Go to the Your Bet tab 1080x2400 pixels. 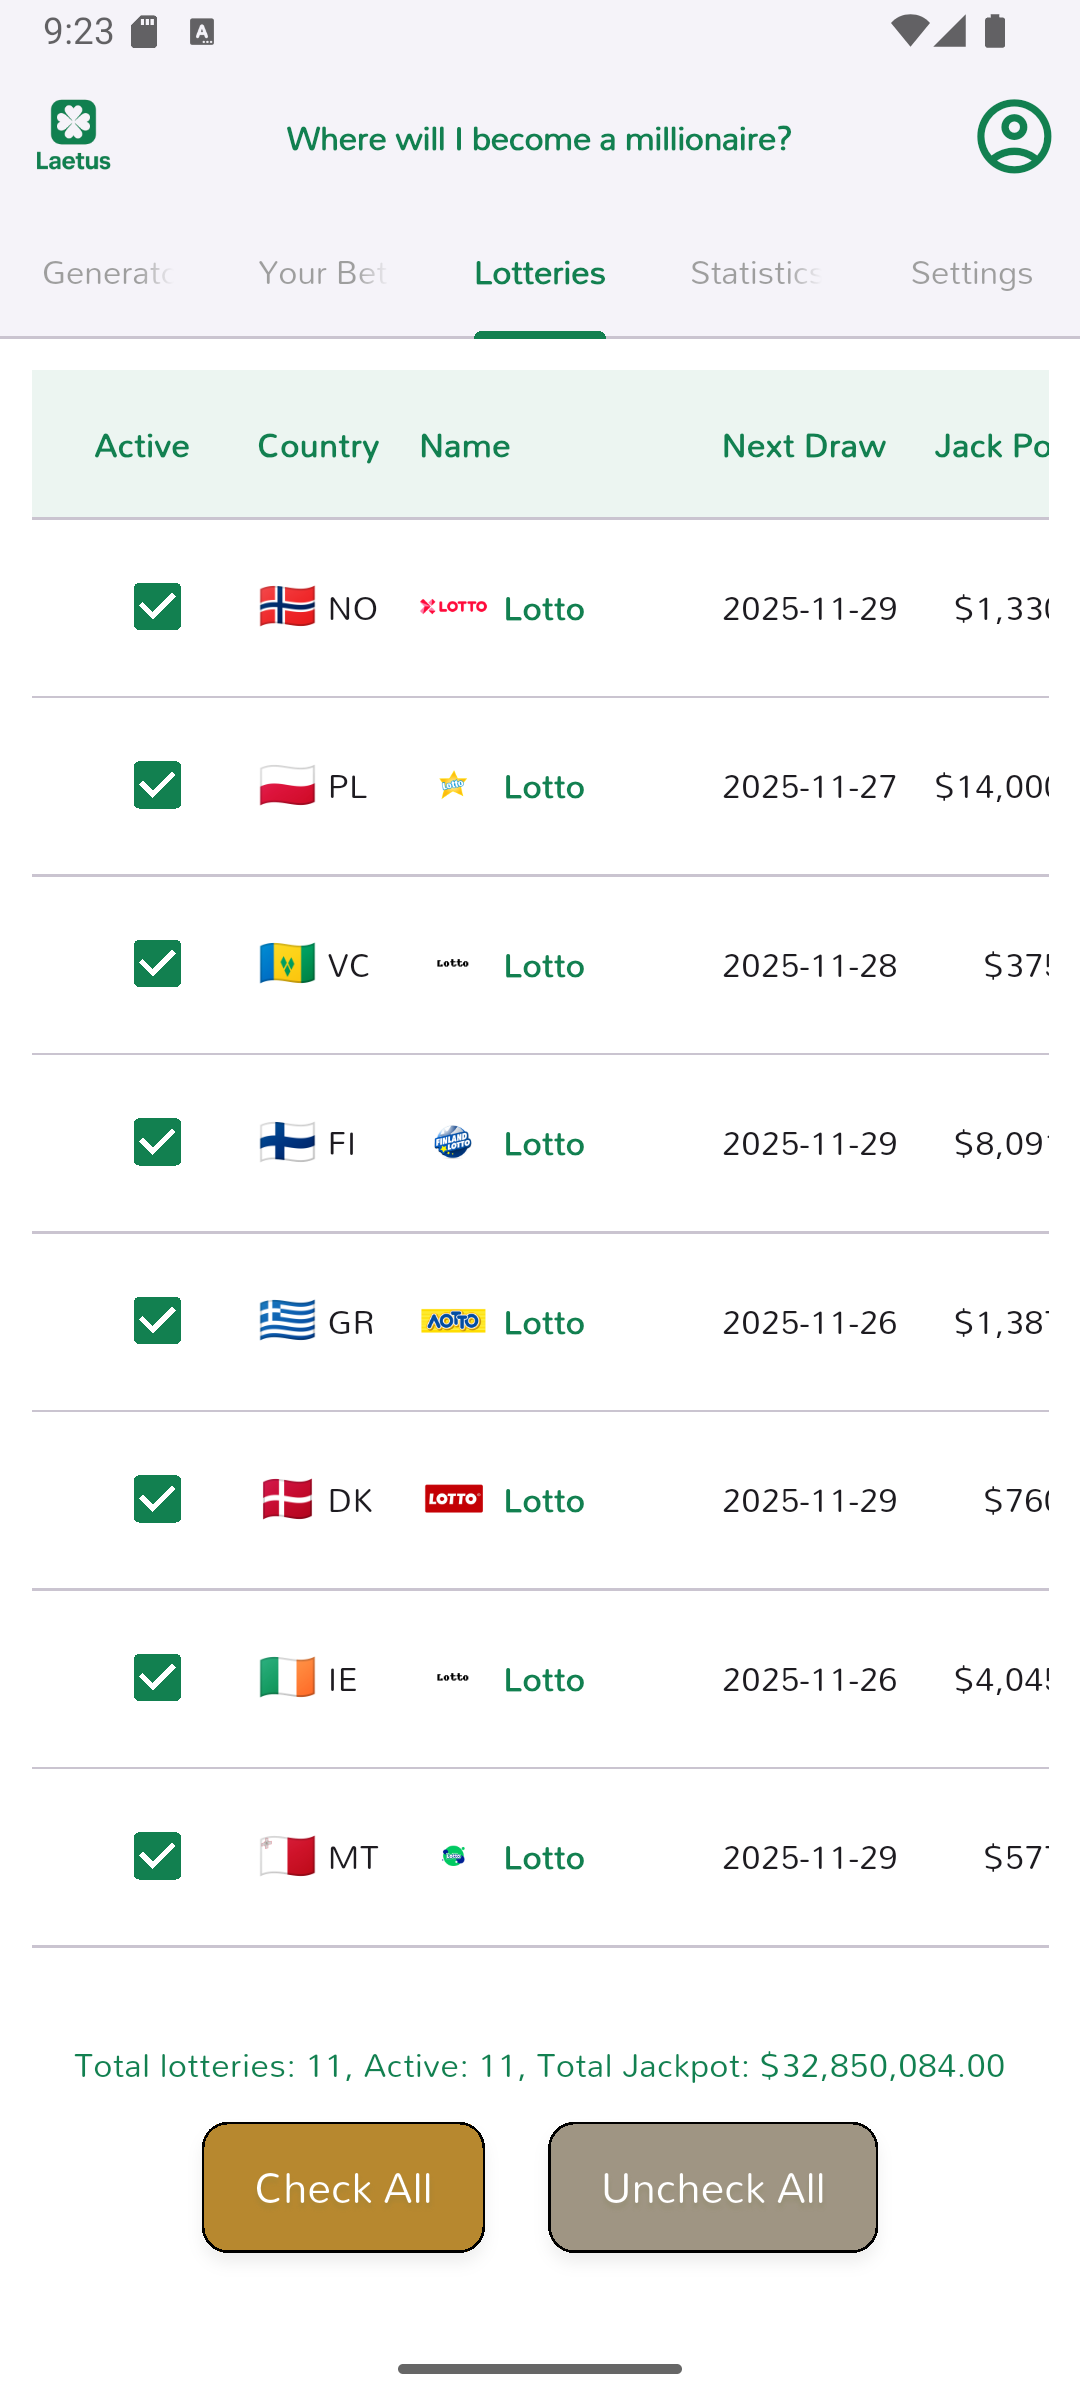[323, 274]
